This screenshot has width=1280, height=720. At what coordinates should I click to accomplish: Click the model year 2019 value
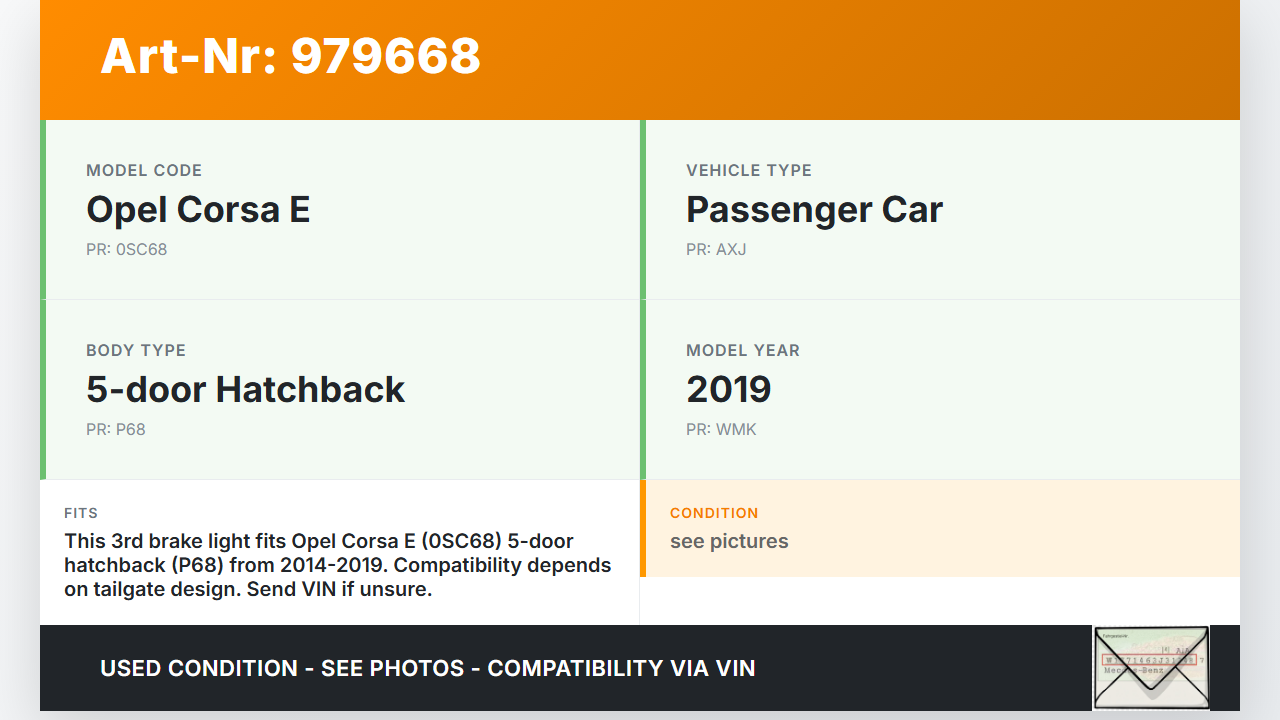[728, 390]
